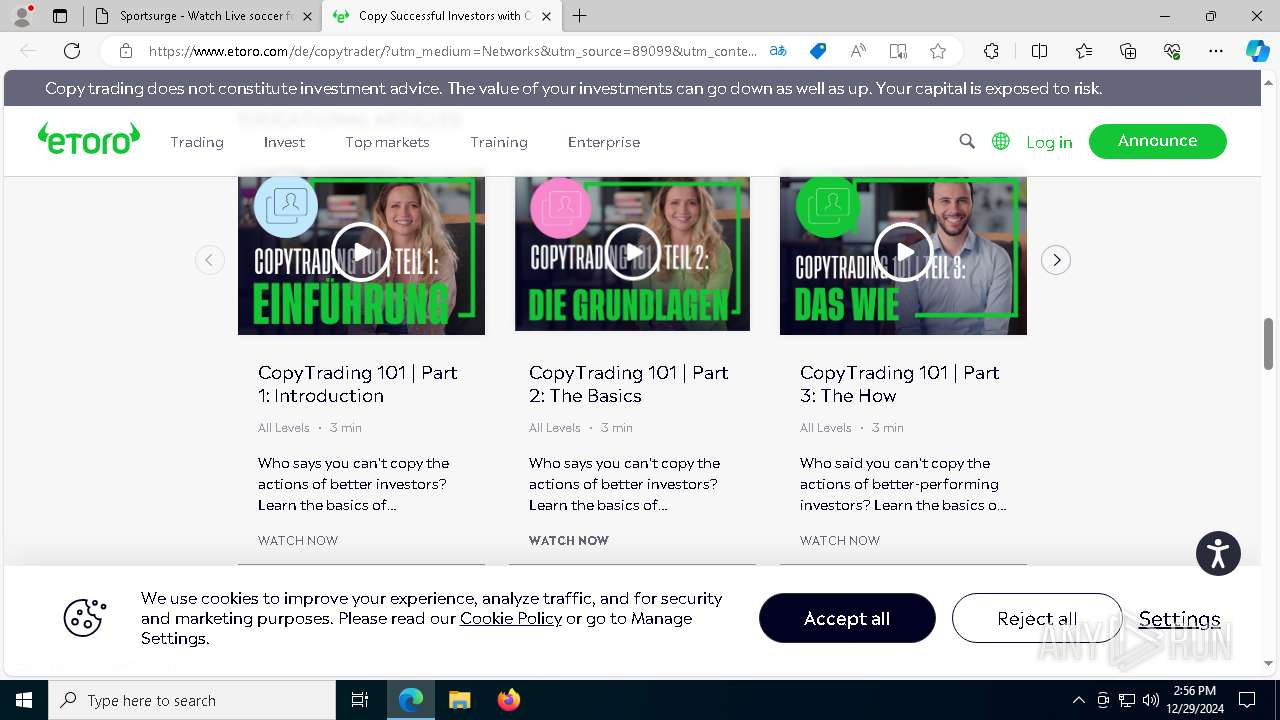
Task: Close the Sportsurge tab
Action: click(x=307, y=16)
